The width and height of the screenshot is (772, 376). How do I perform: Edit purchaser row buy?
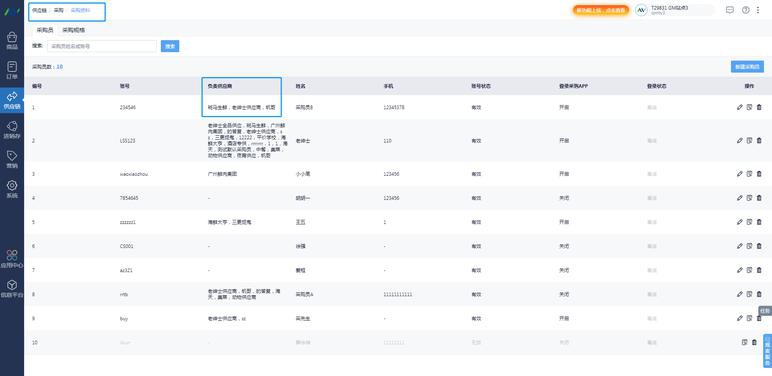point(740,318)
